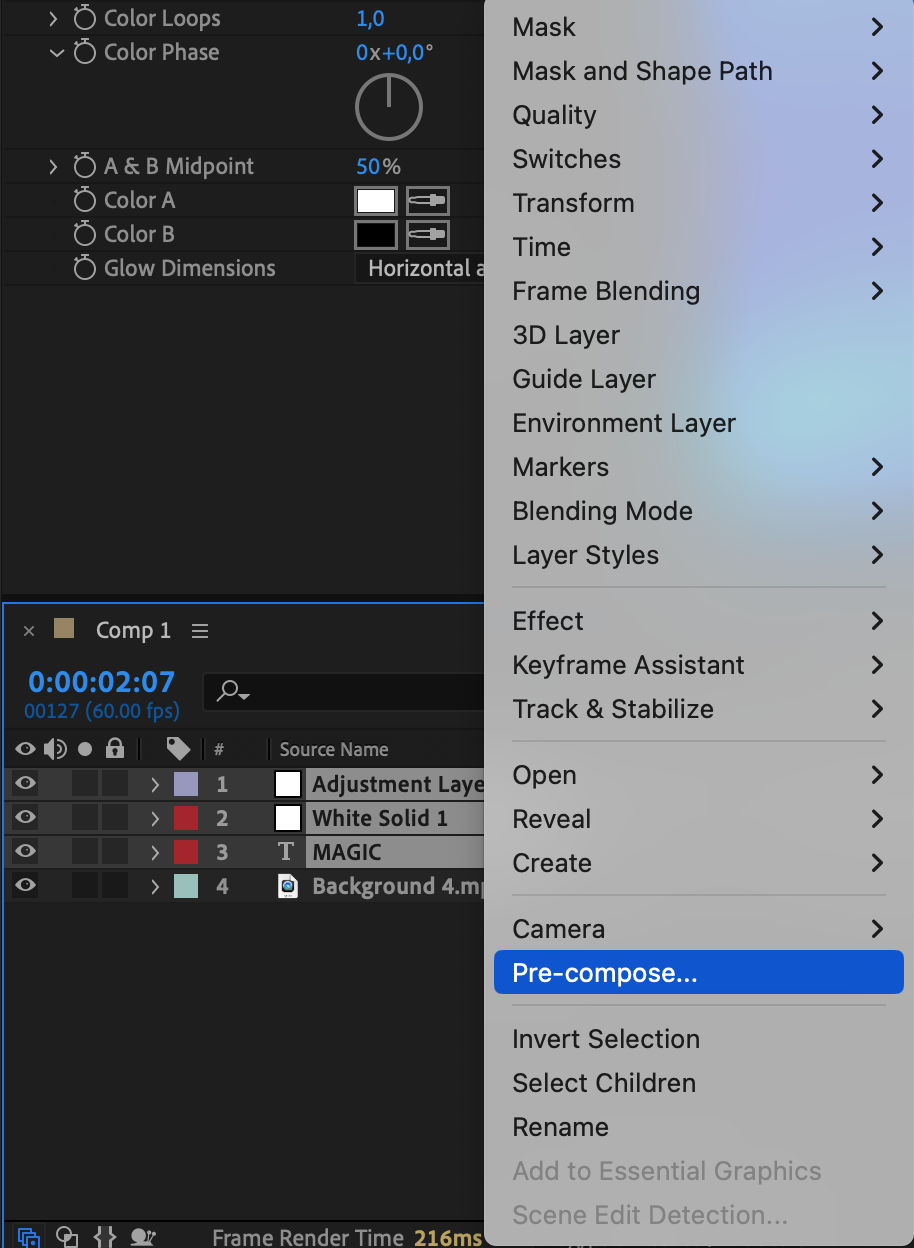This screenshot has width=914, height=1248.
Task: Click the current timecode 0:00:02:07
Action: 101,682
